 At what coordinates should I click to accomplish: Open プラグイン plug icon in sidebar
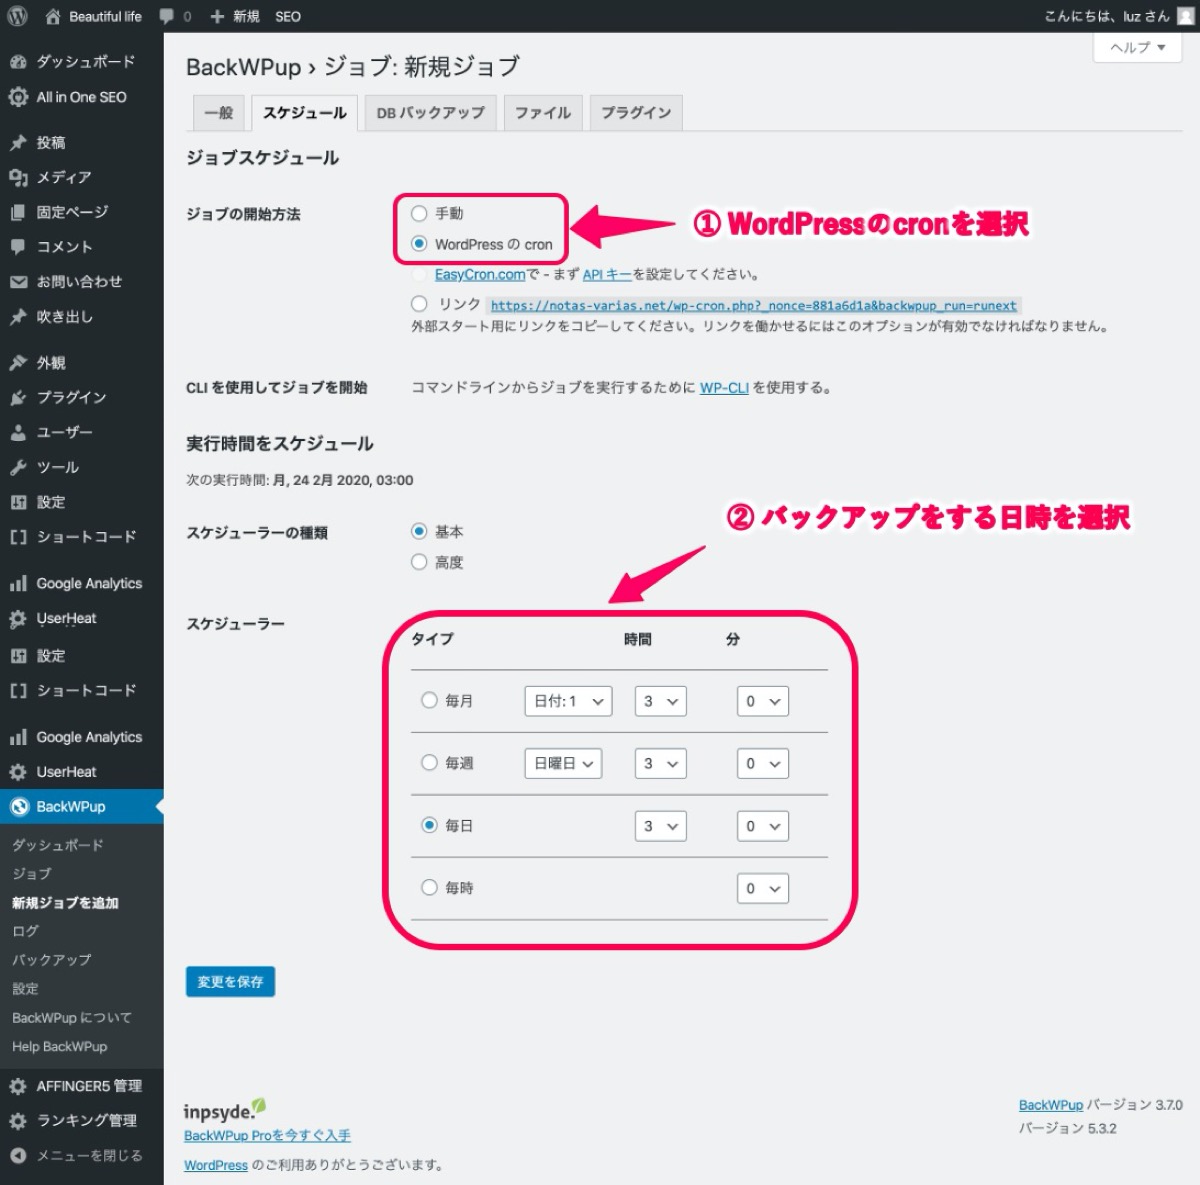coord(18,398)
